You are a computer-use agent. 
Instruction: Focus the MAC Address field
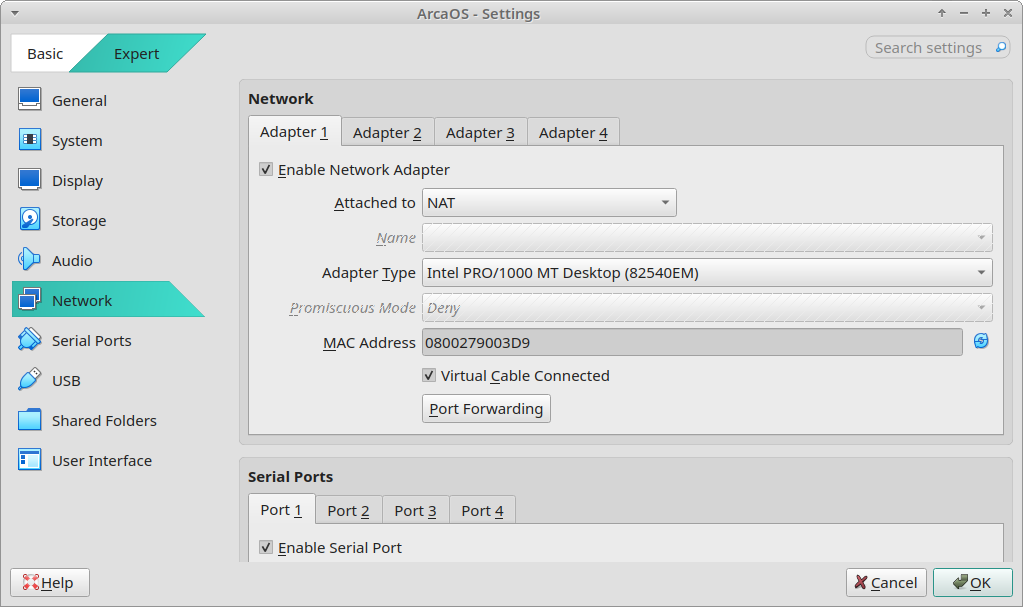coord(692,342)
